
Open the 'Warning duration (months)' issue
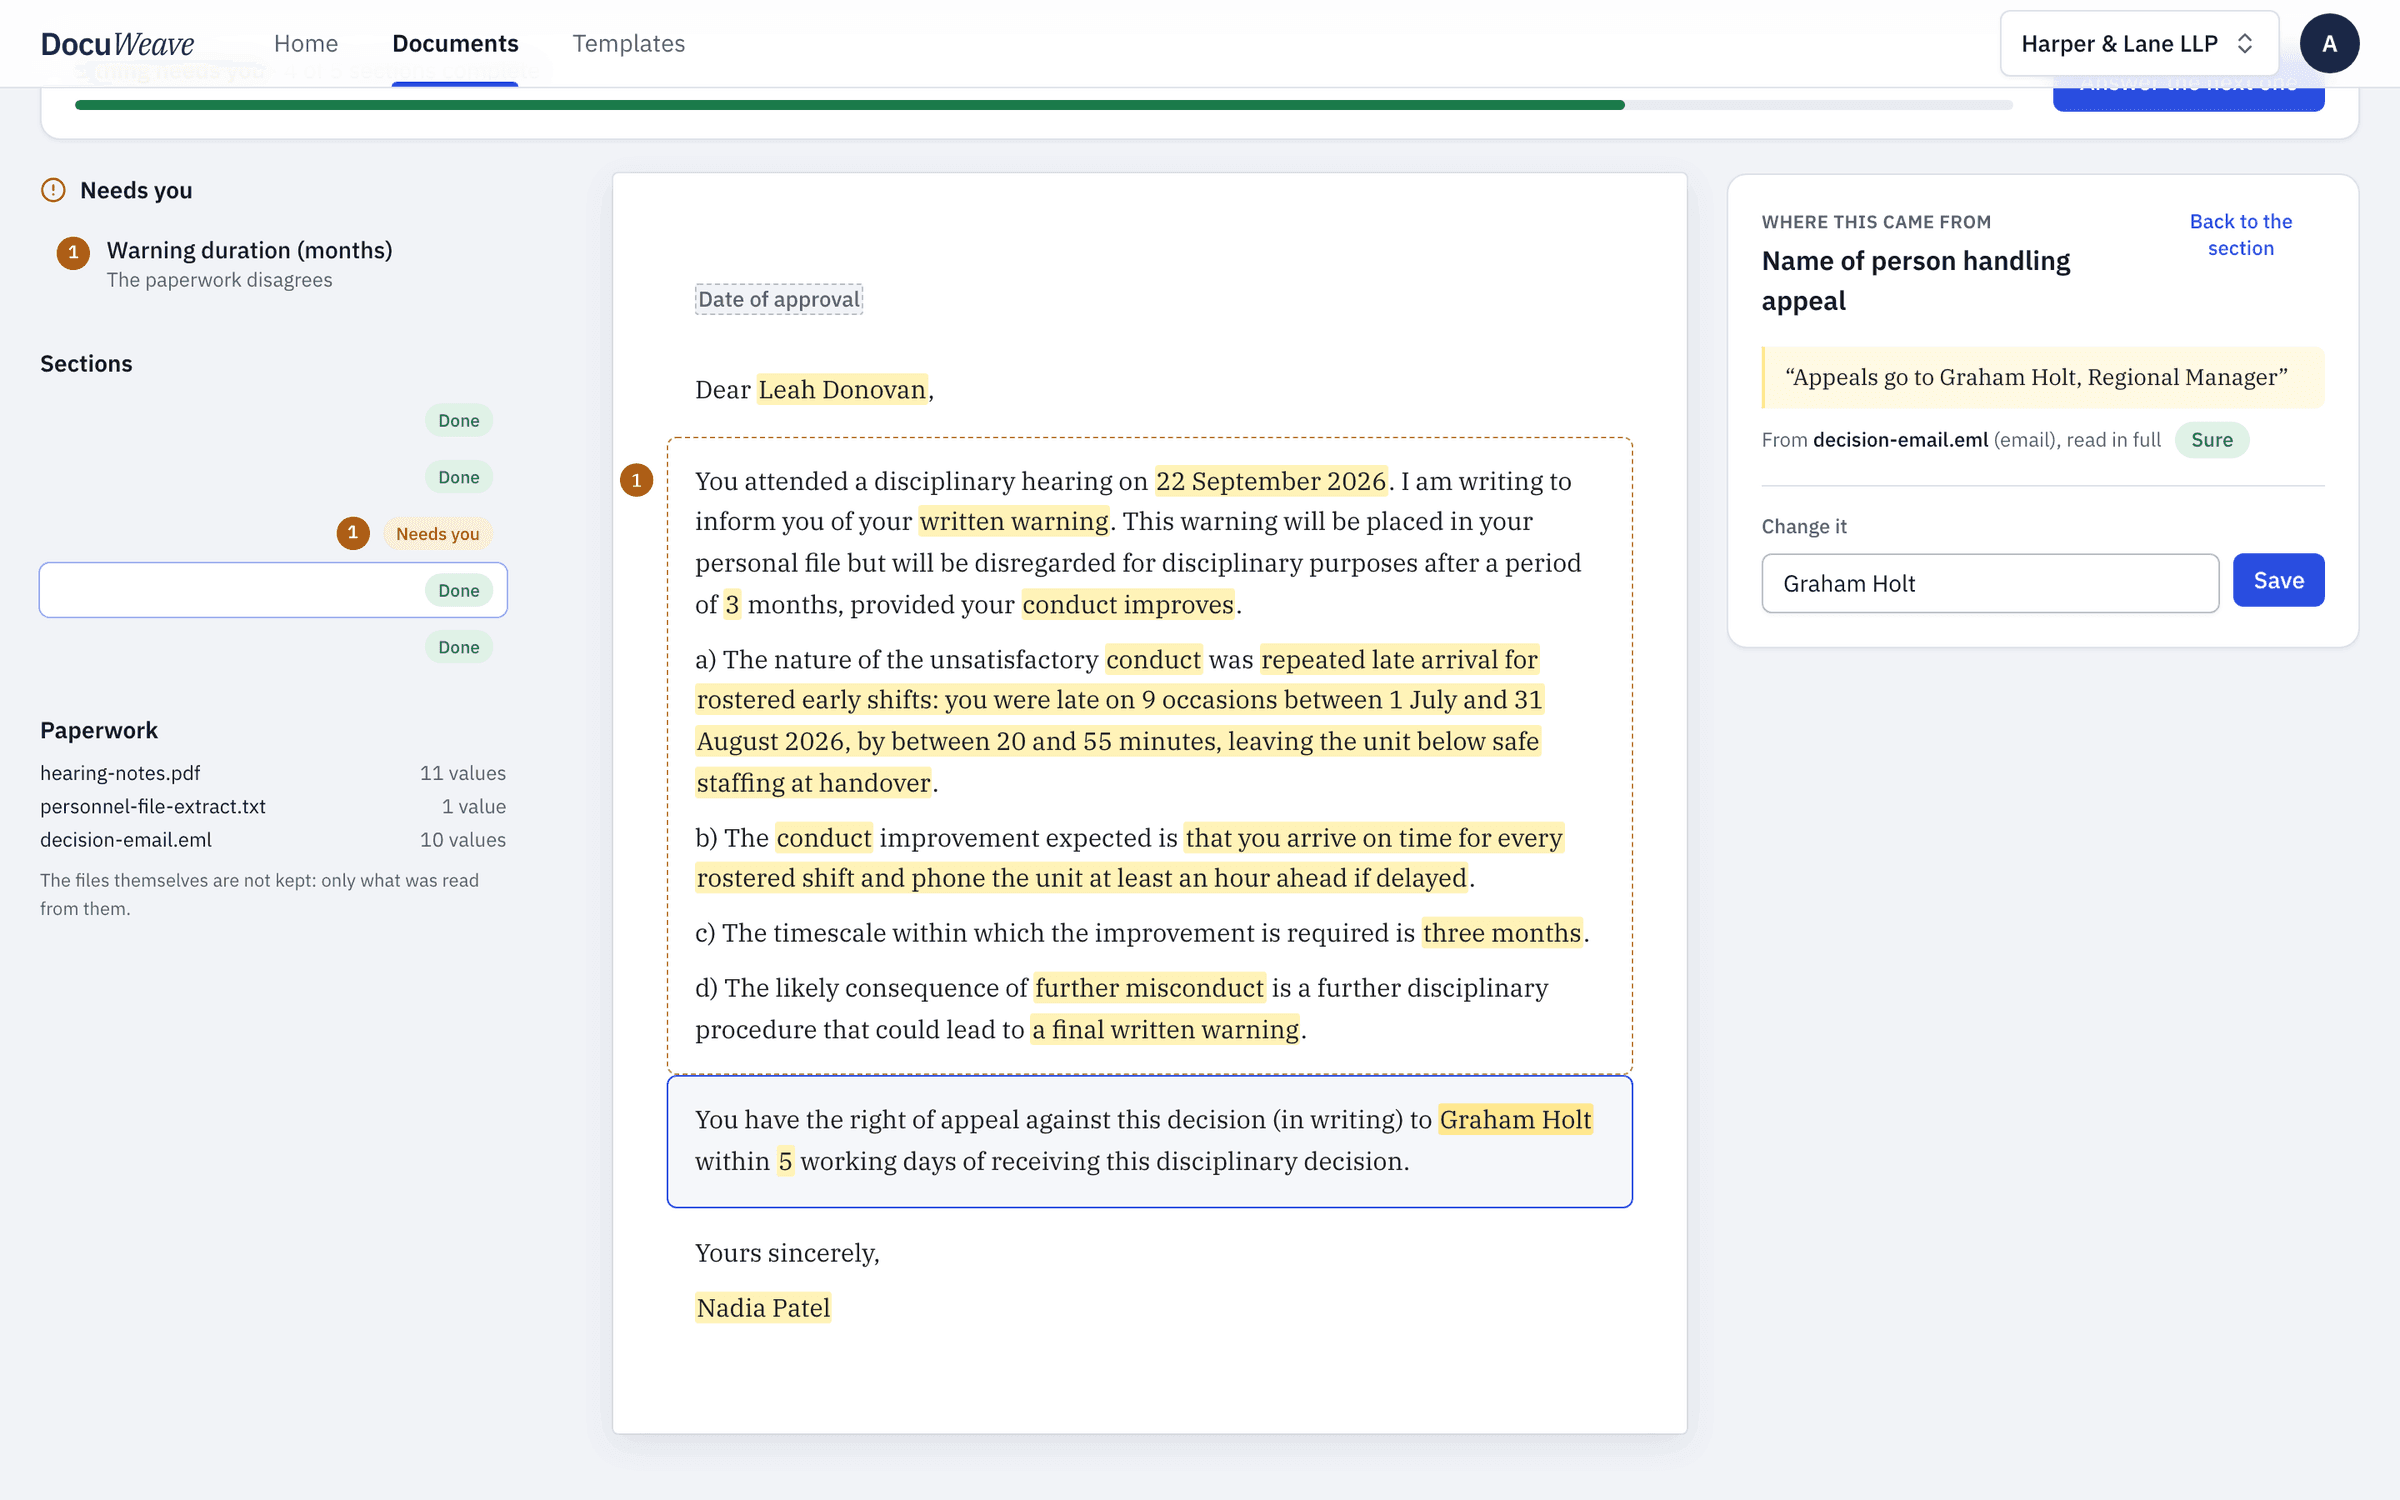coord(249,264)
